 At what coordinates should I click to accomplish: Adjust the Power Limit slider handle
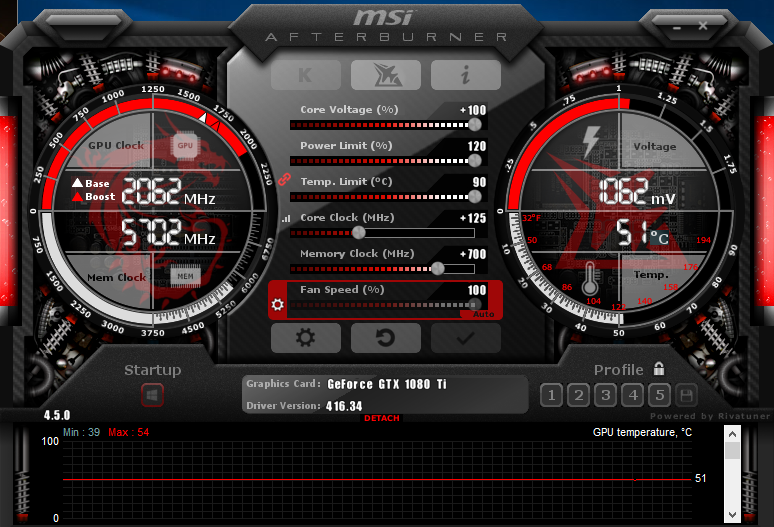[x=475, y=160]
